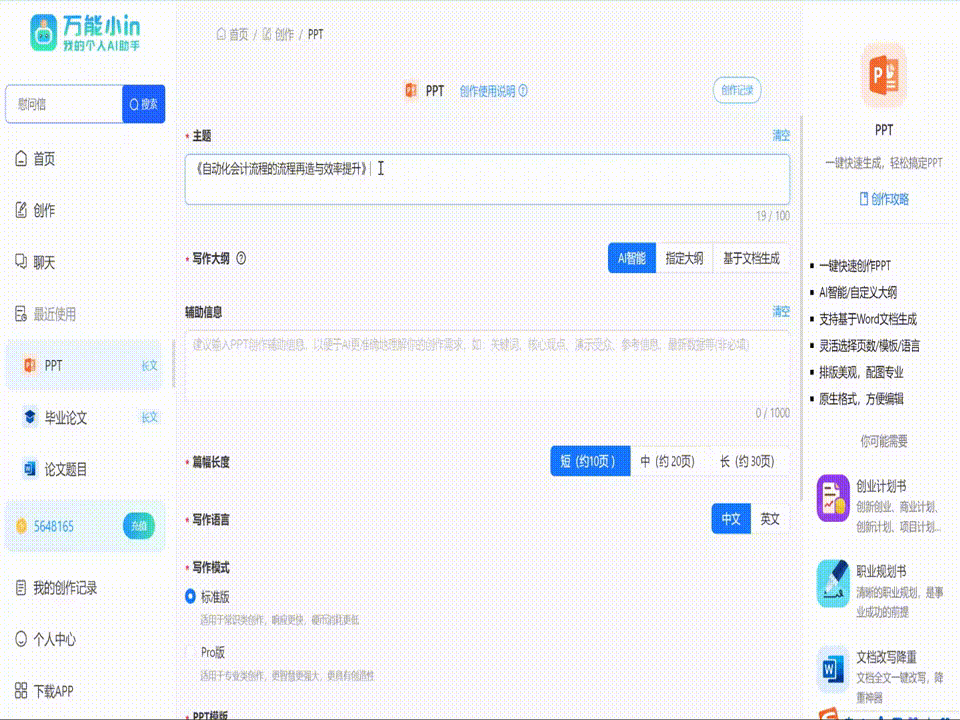Click the 文档改写降重 Word icon
960x720 pixels.
pos(832,669)
